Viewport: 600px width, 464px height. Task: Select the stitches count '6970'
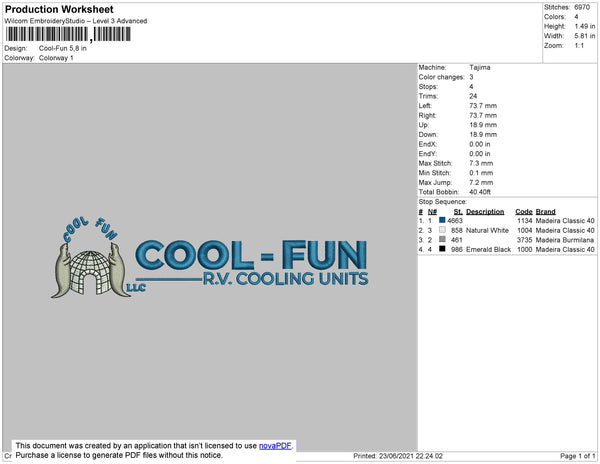pyautogui.click(x=582, y=7)
